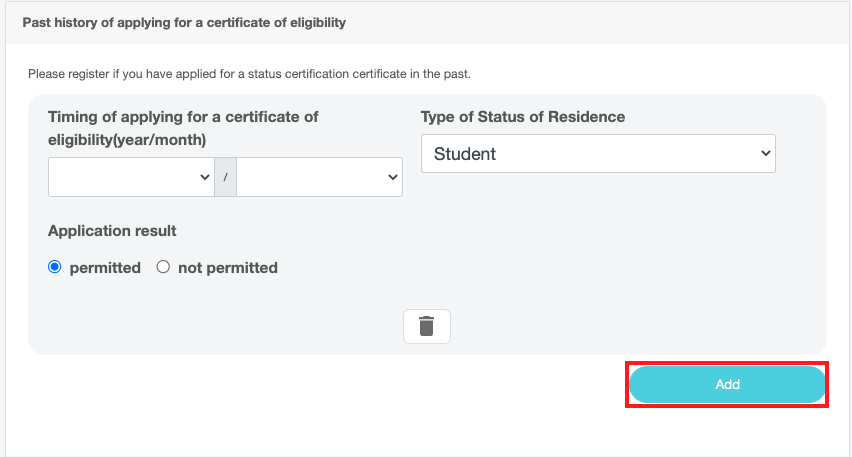Image resolution: width=852 pixels, height=457 pixels.
Task: Click the Add button
Action: [x=727, y=384]
